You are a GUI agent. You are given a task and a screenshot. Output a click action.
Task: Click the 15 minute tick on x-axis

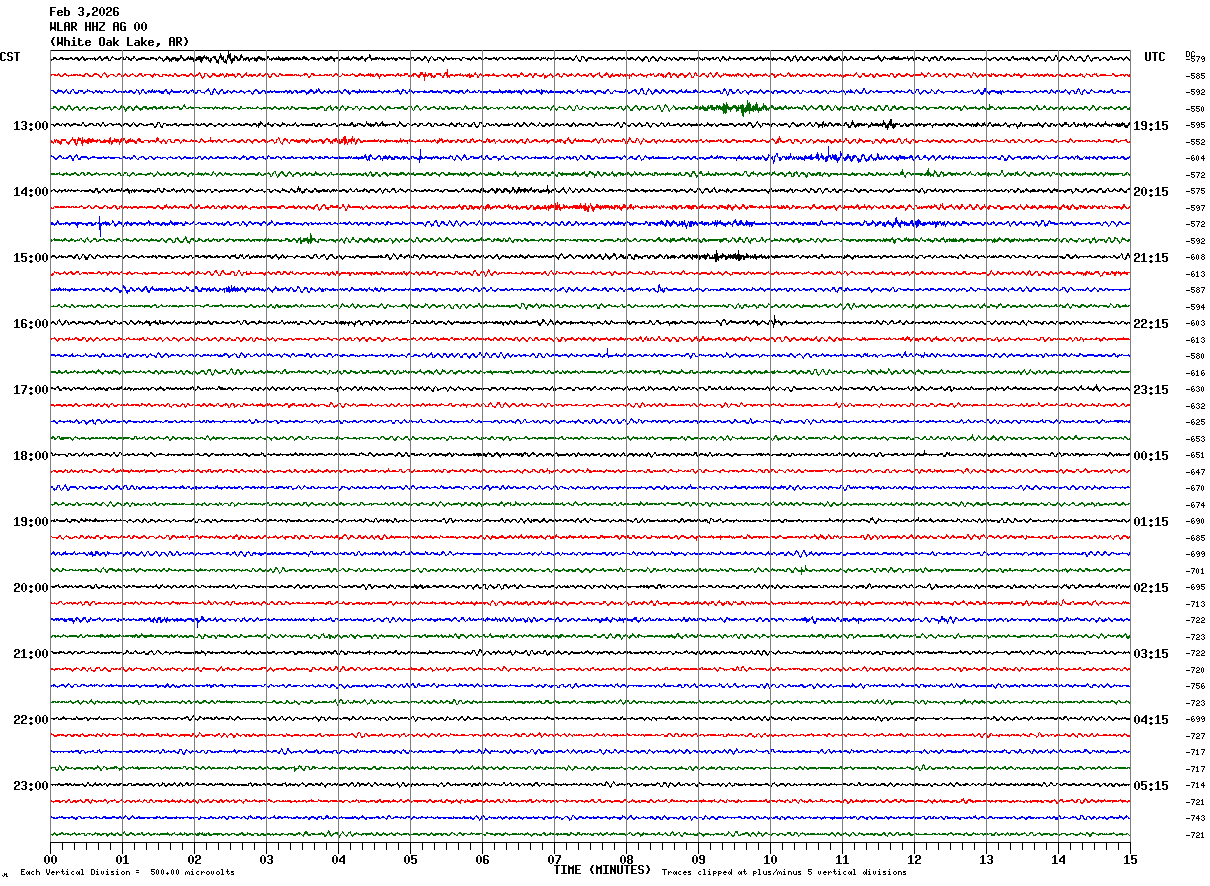point(1130,859)
